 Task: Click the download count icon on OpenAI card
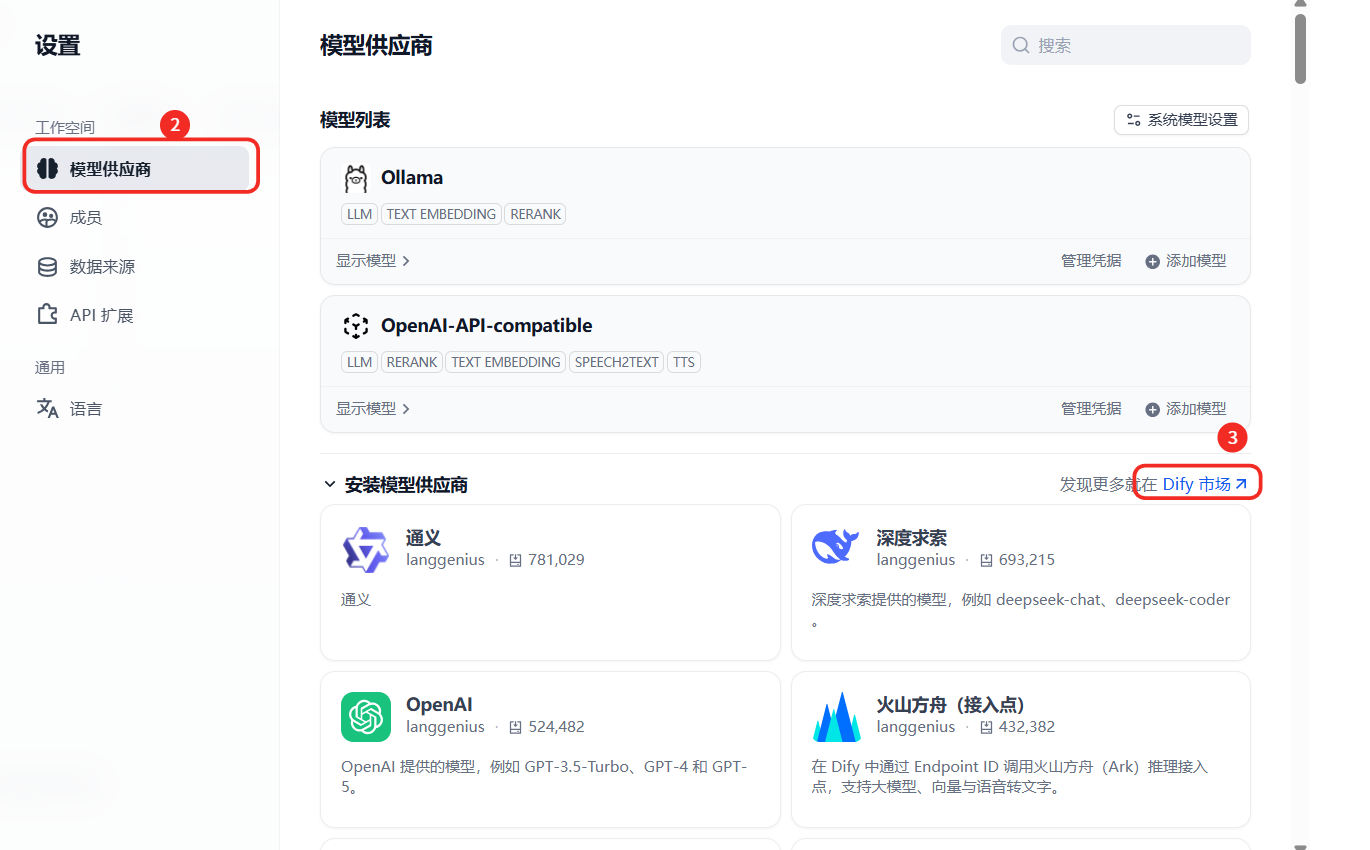[516, 727]
